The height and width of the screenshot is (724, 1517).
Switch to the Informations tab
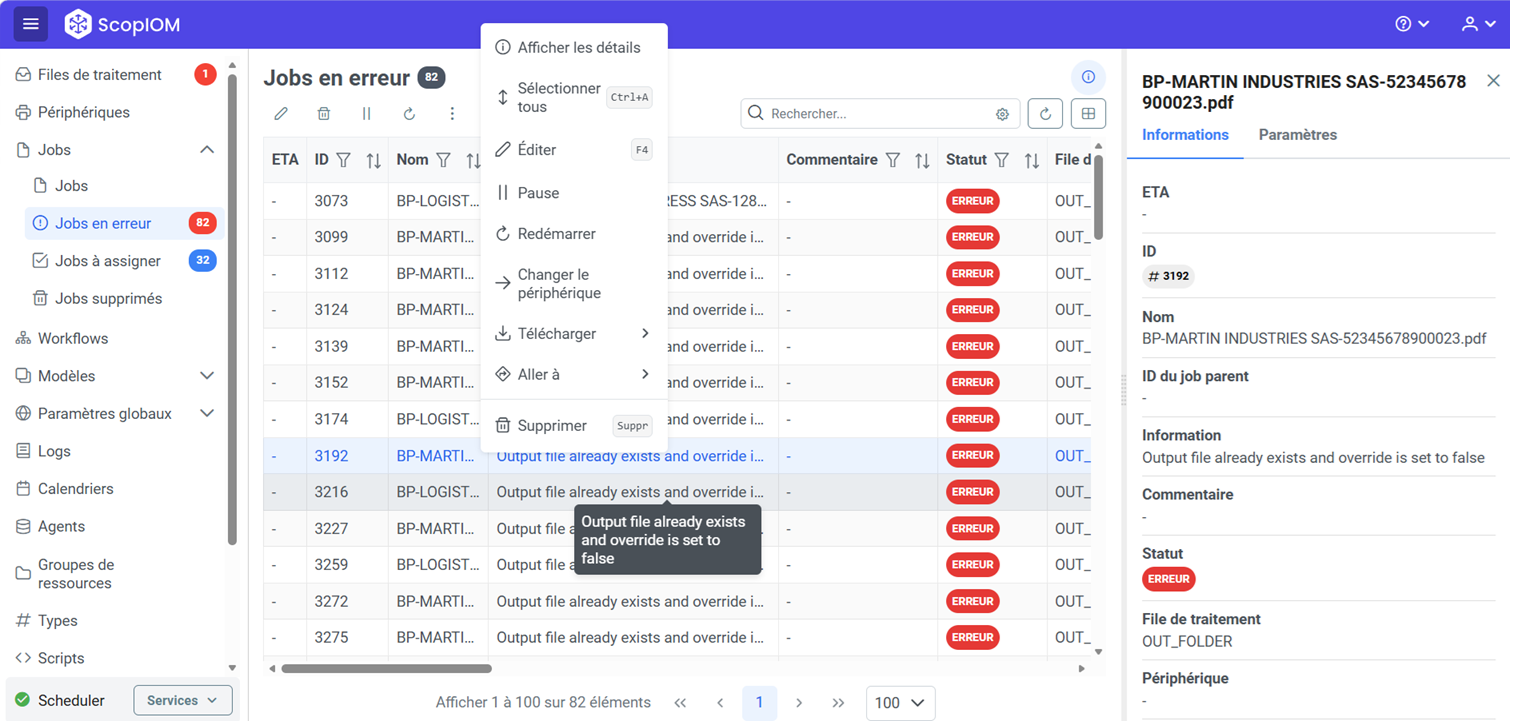point(1185,135)
